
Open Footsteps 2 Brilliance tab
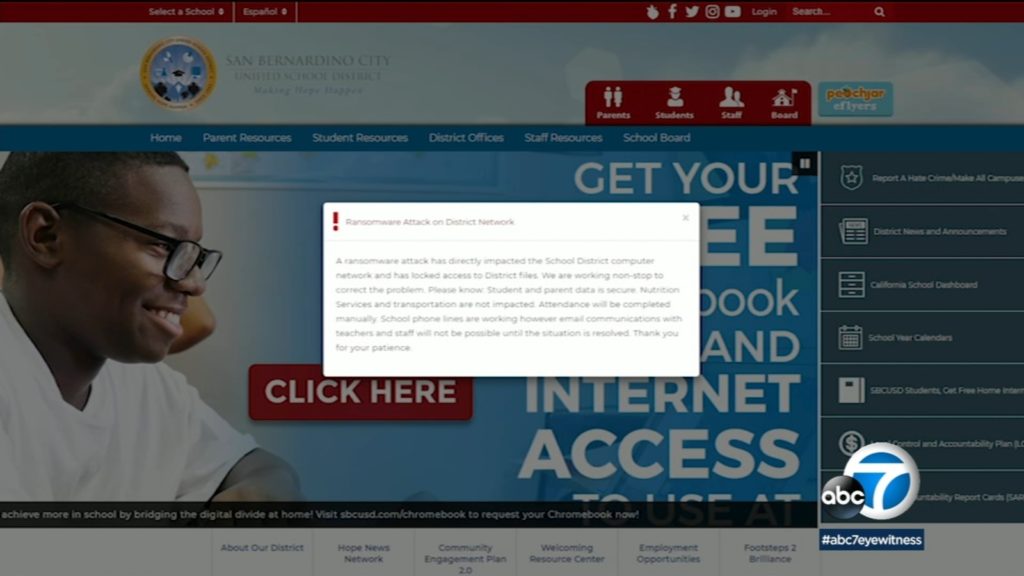point(770,553)
